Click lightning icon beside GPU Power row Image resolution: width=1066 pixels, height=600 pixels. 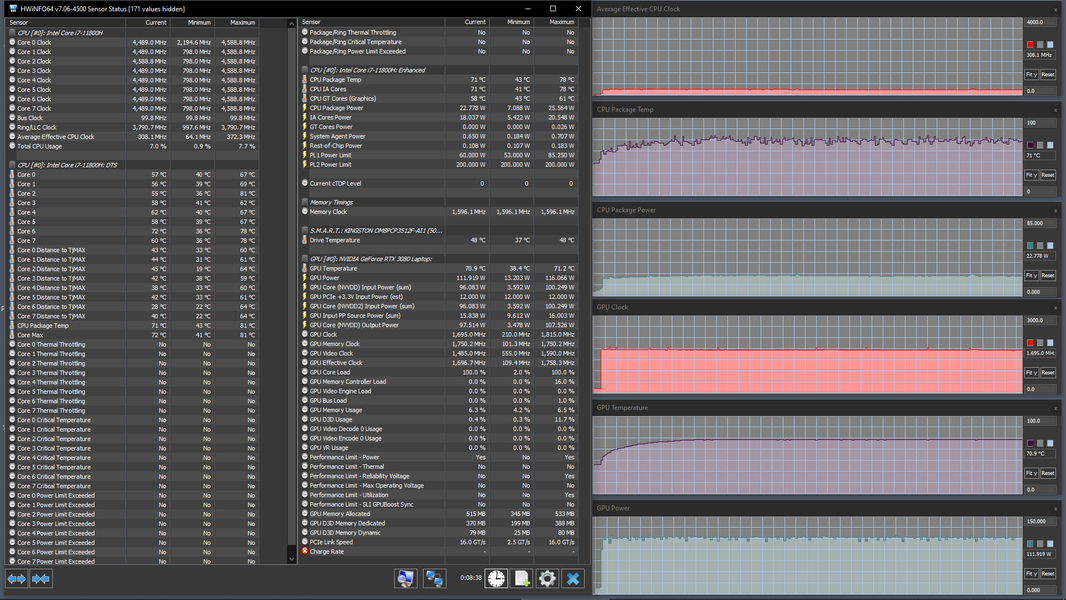pos(305,277)
